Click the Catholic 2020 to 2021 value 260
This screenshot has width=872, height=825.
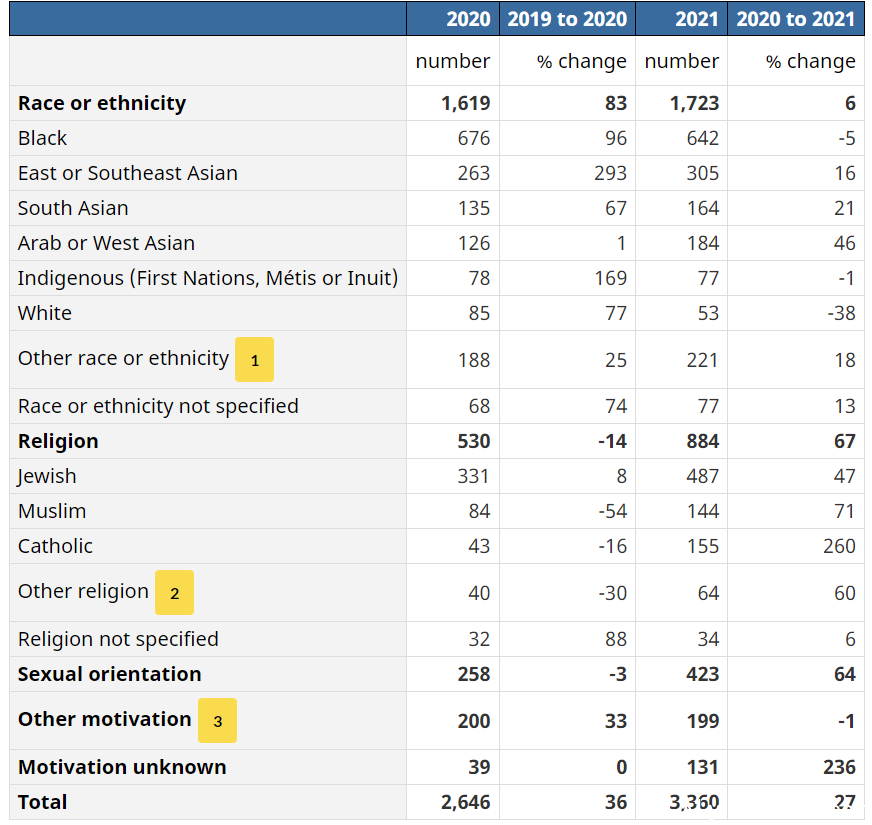(x=839, y=546)
